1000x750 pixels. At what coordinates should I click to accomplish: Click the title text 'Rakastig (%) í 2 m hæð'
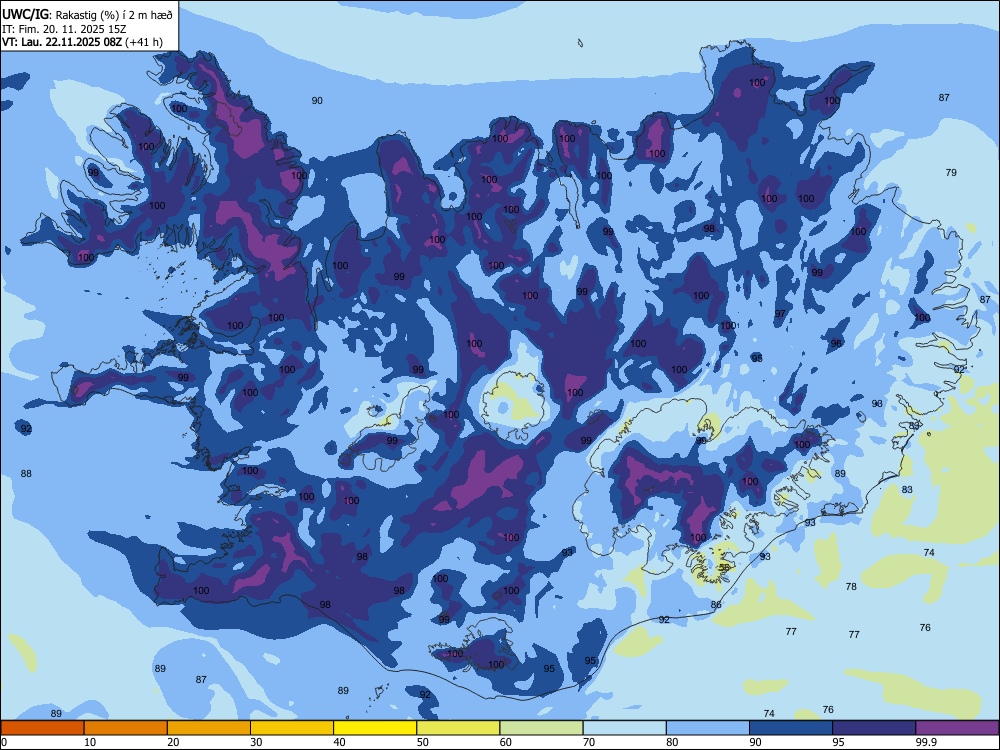pyautogui.click(x=114, y=15)
